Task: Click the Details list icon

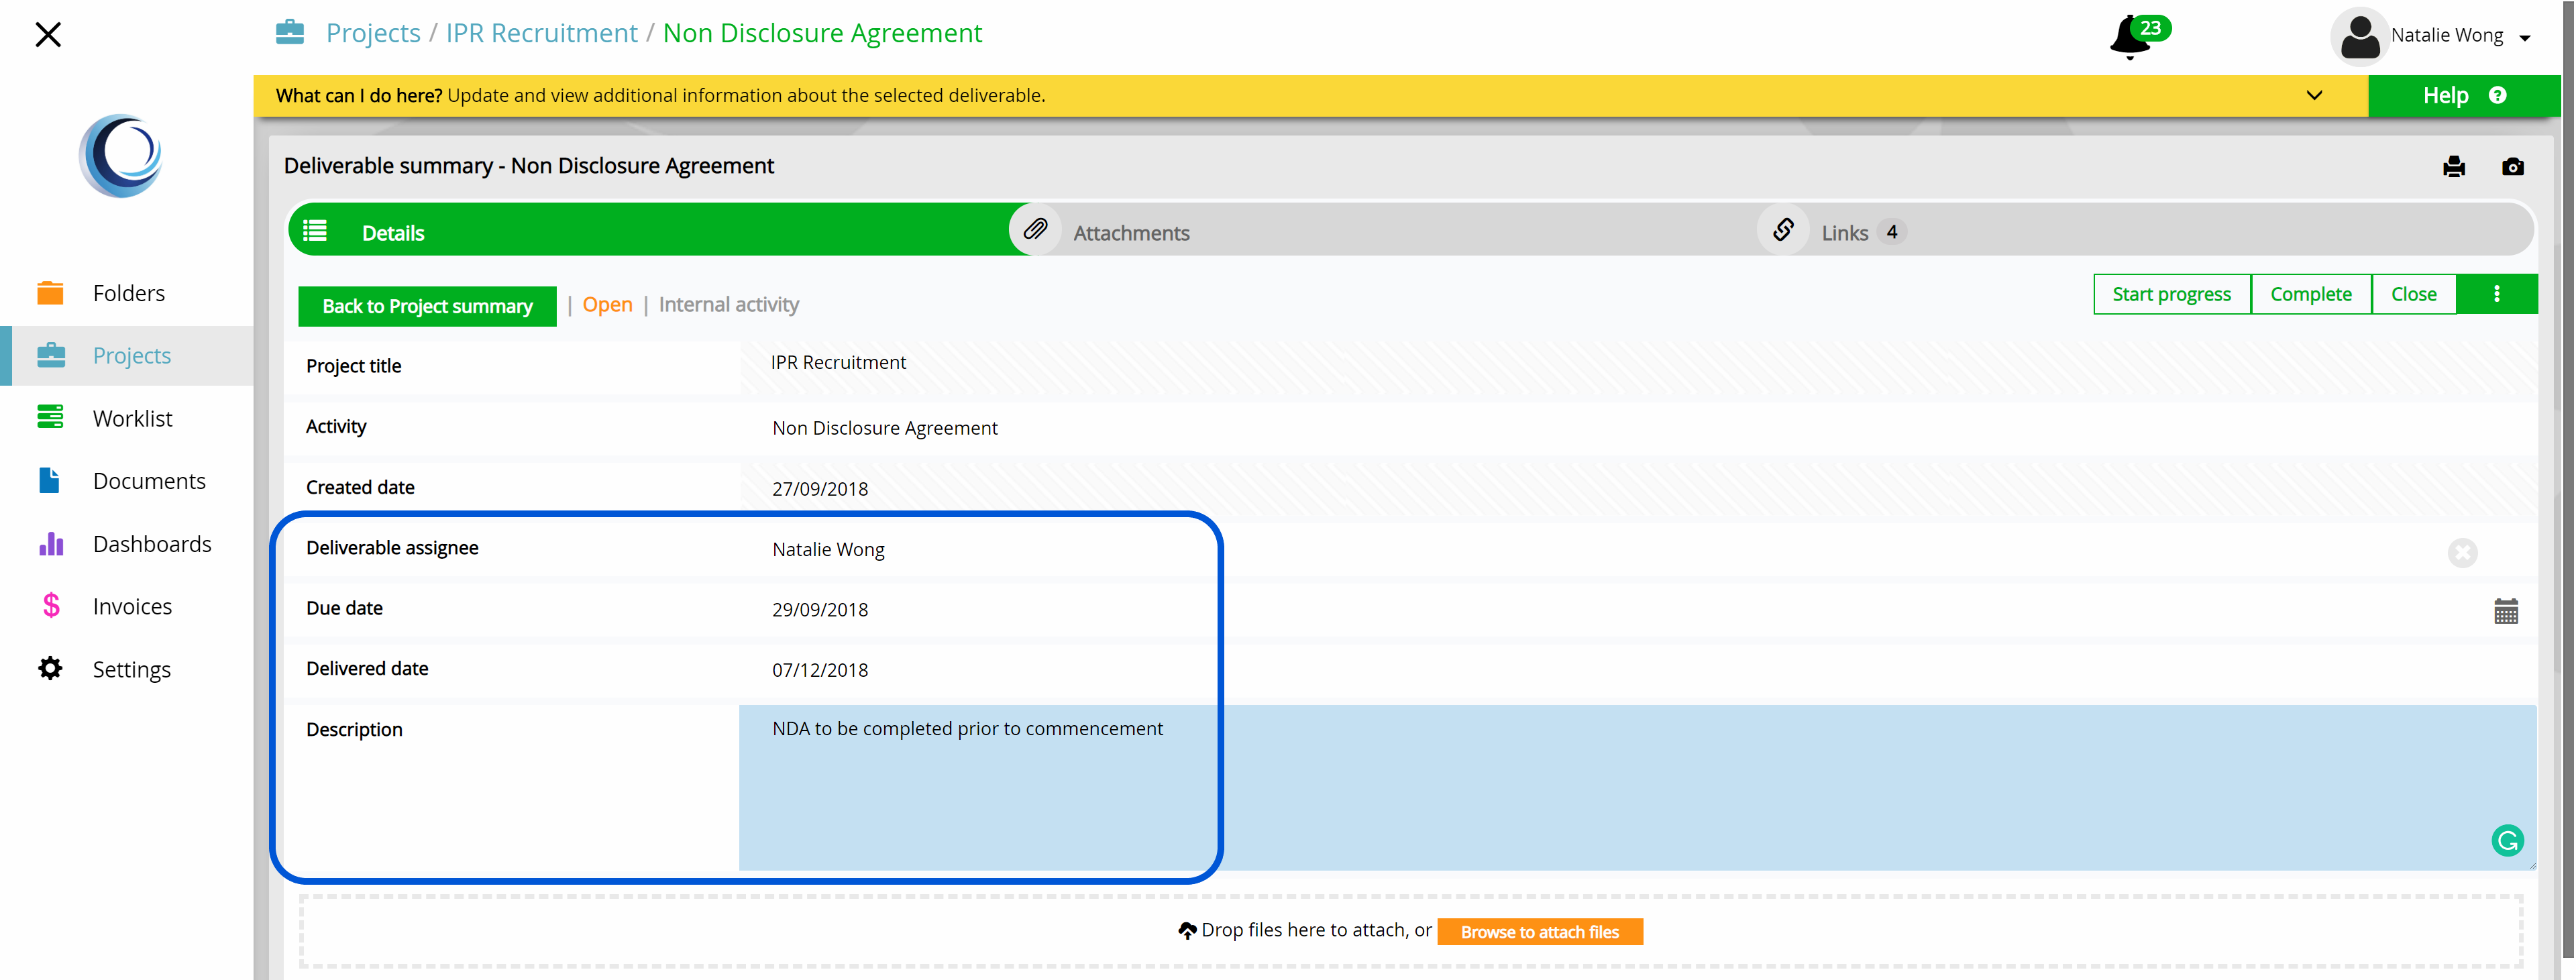Action: point(315,231)
